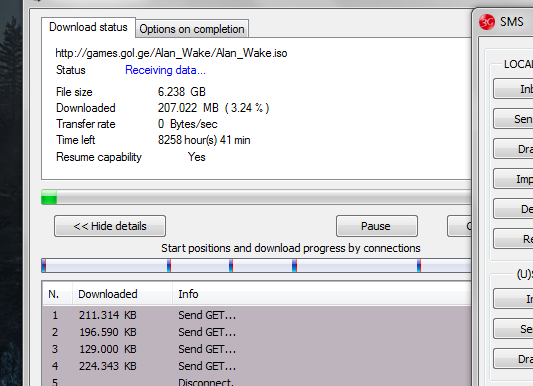
Task: Select connection row 224.343 KB
Action: tap(257, 366)
